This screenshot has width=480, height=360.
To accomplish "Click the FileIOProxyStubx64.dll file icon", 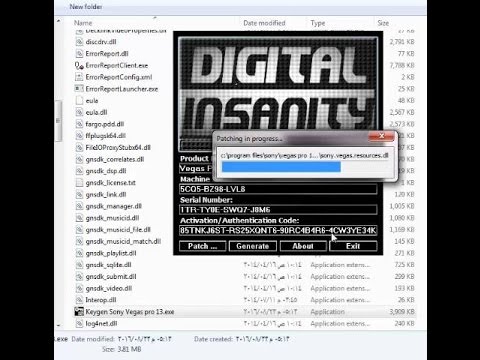I will 79,147.
